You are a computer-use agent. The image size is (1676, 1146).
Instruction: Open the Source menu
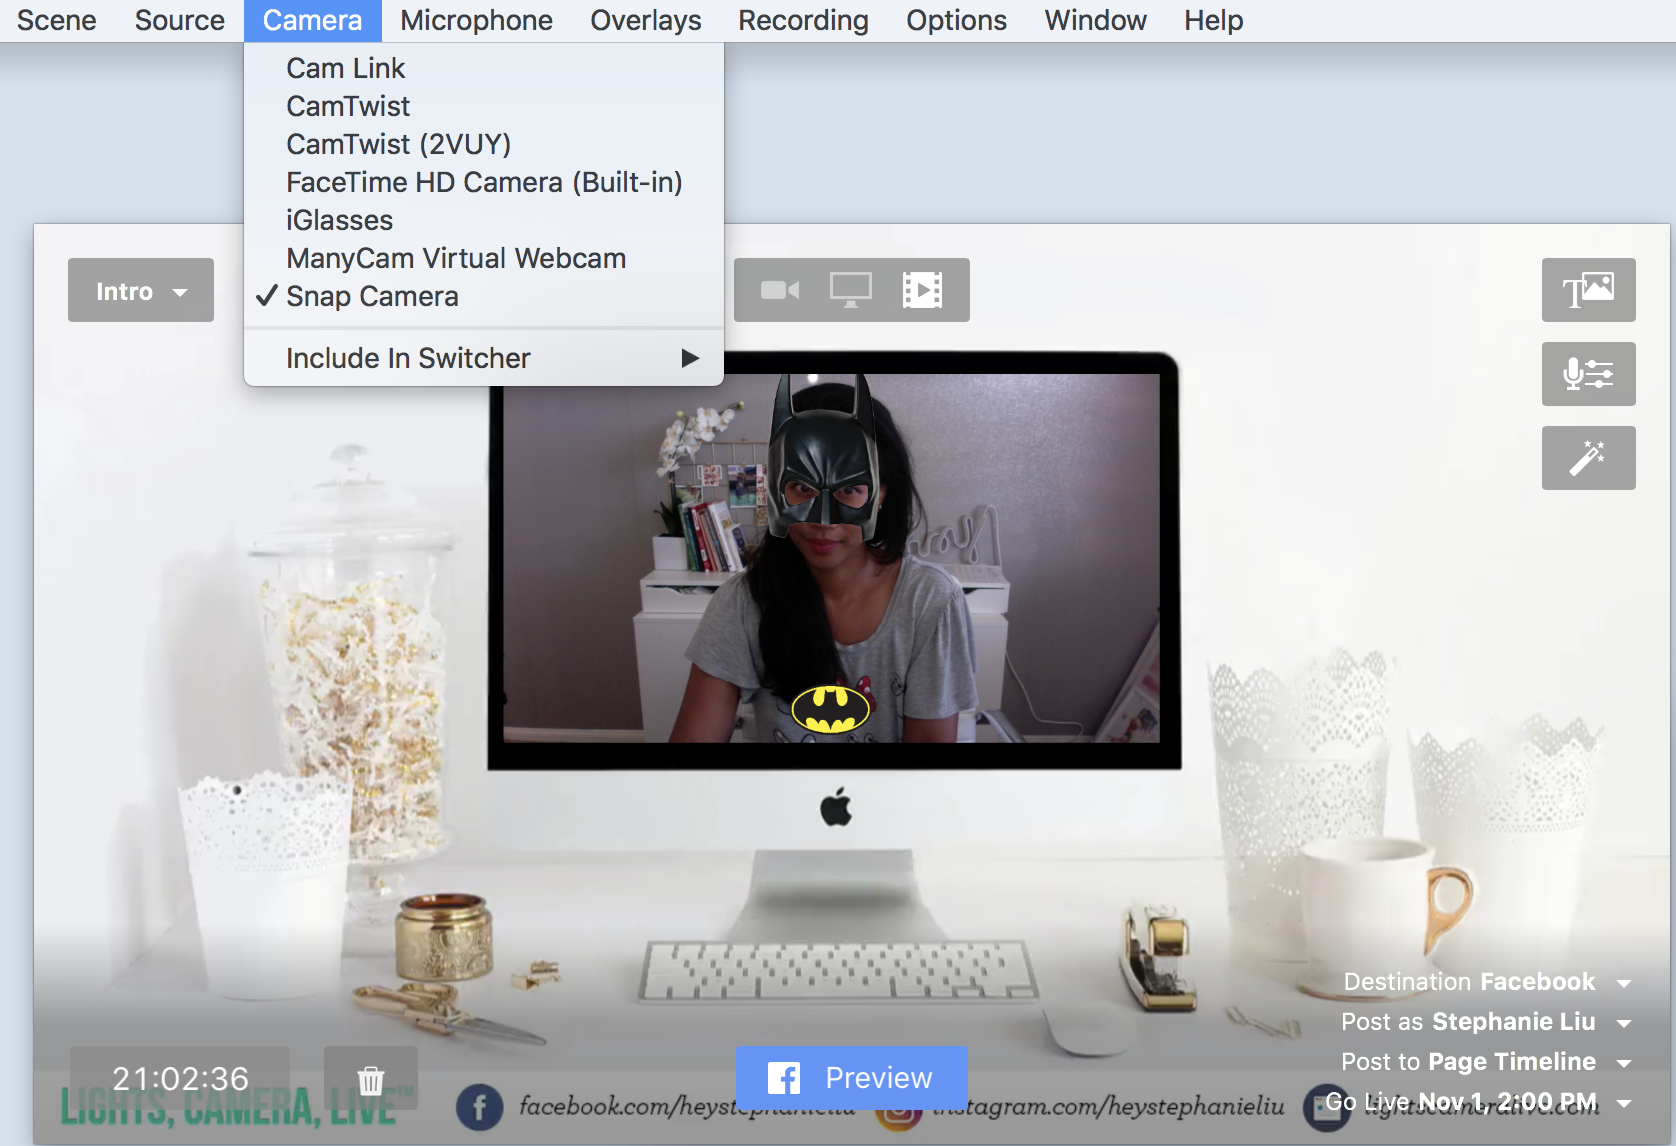[180, 21]
